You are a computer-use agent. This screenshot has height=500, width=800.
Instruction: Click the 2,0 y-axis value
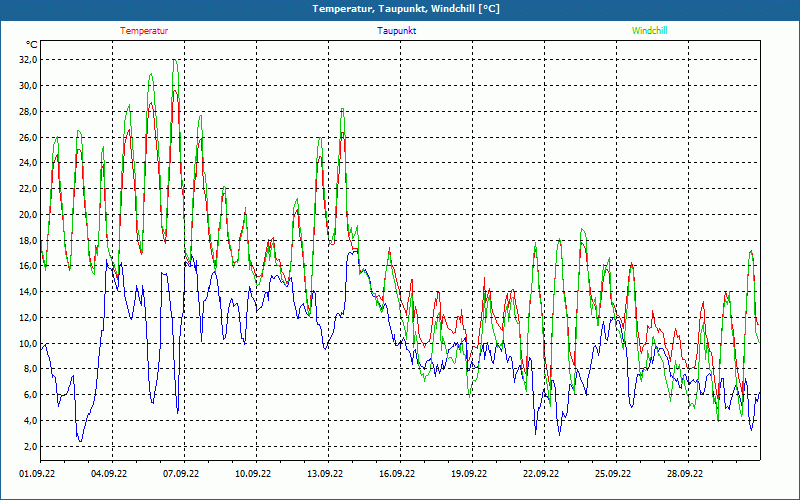point(30,446)
